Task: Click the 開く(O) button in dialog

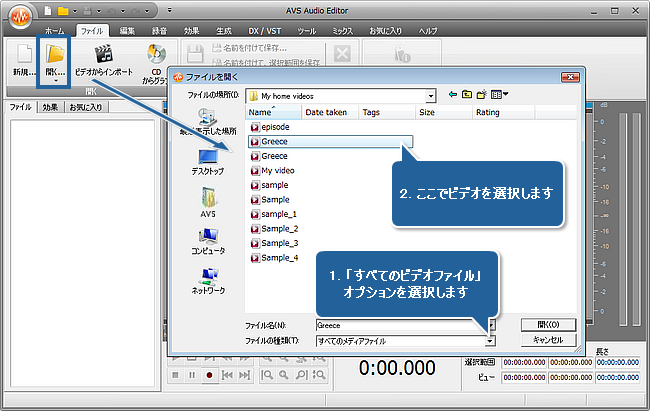Action: 548,325
